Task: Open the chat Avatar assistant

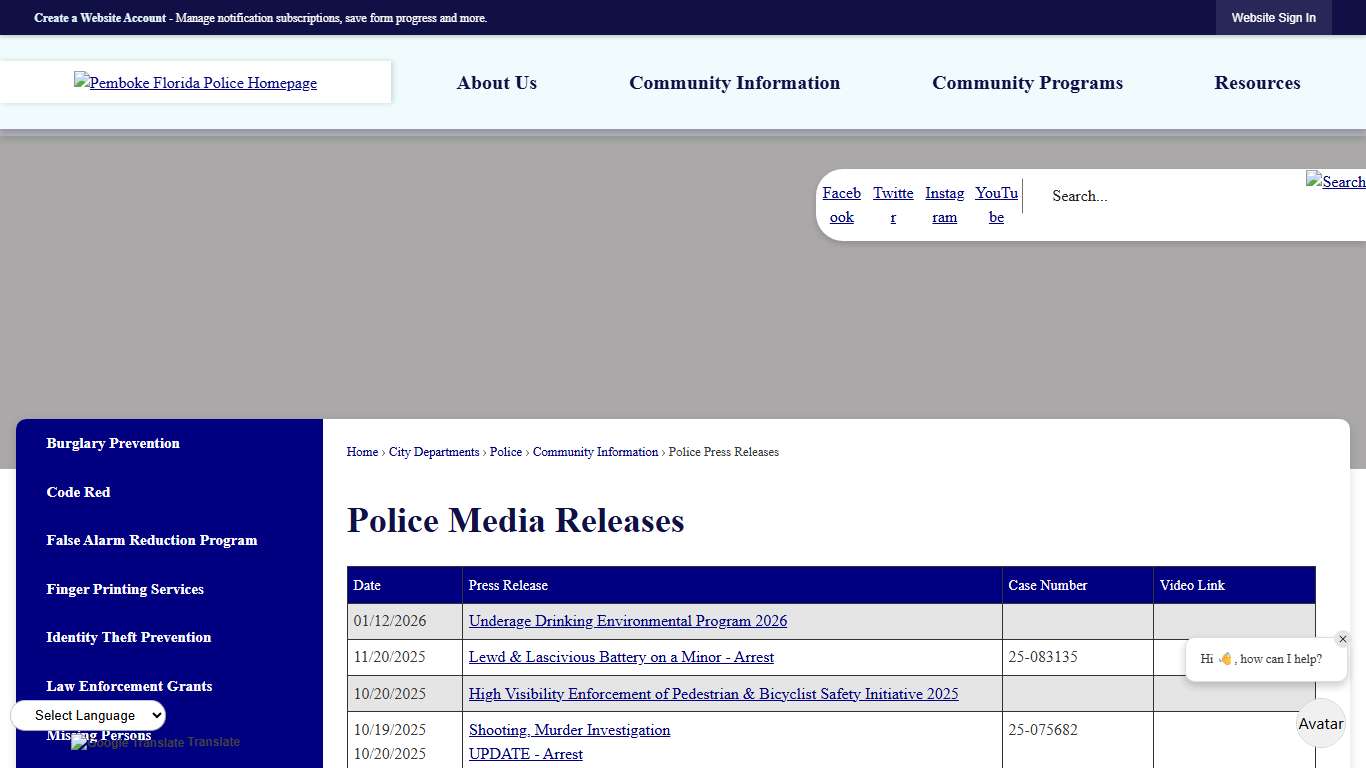Action: point(1320,723)
